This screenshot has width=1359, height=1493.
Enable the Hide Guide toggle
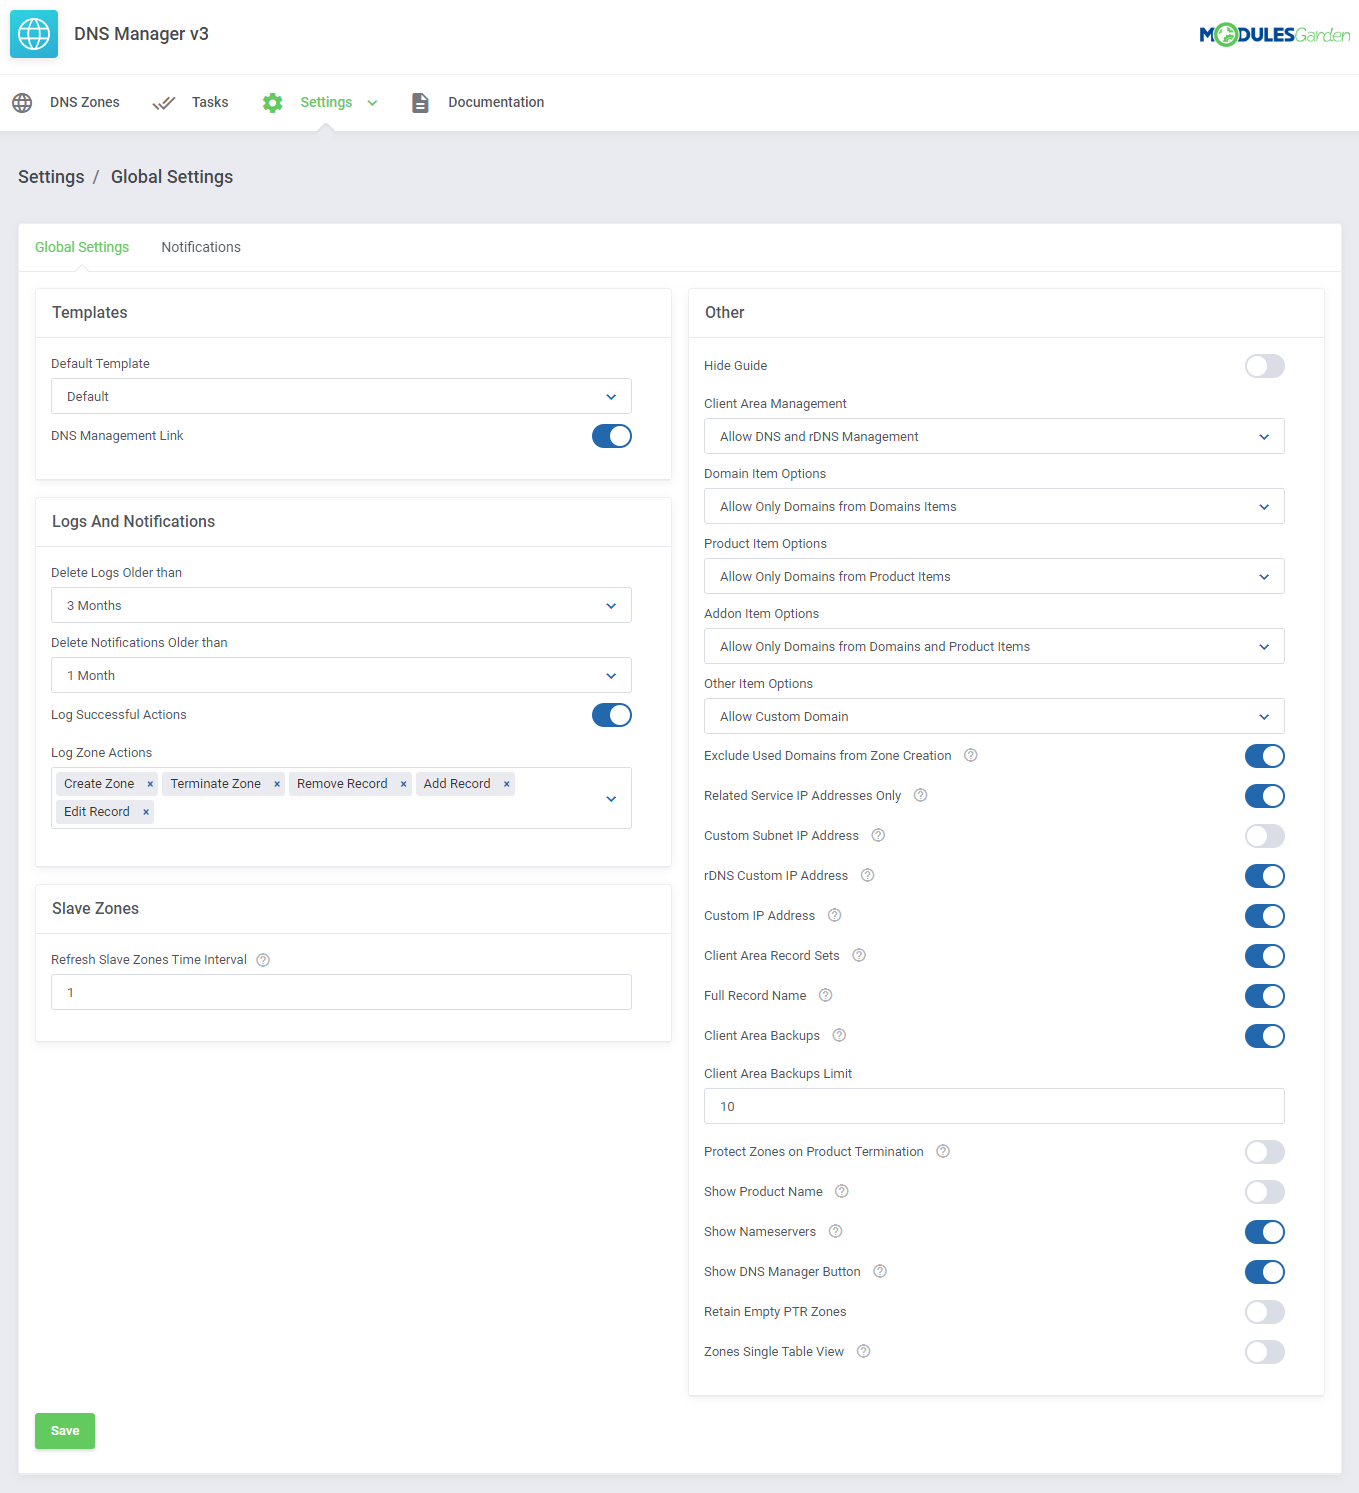(1265, 366)
